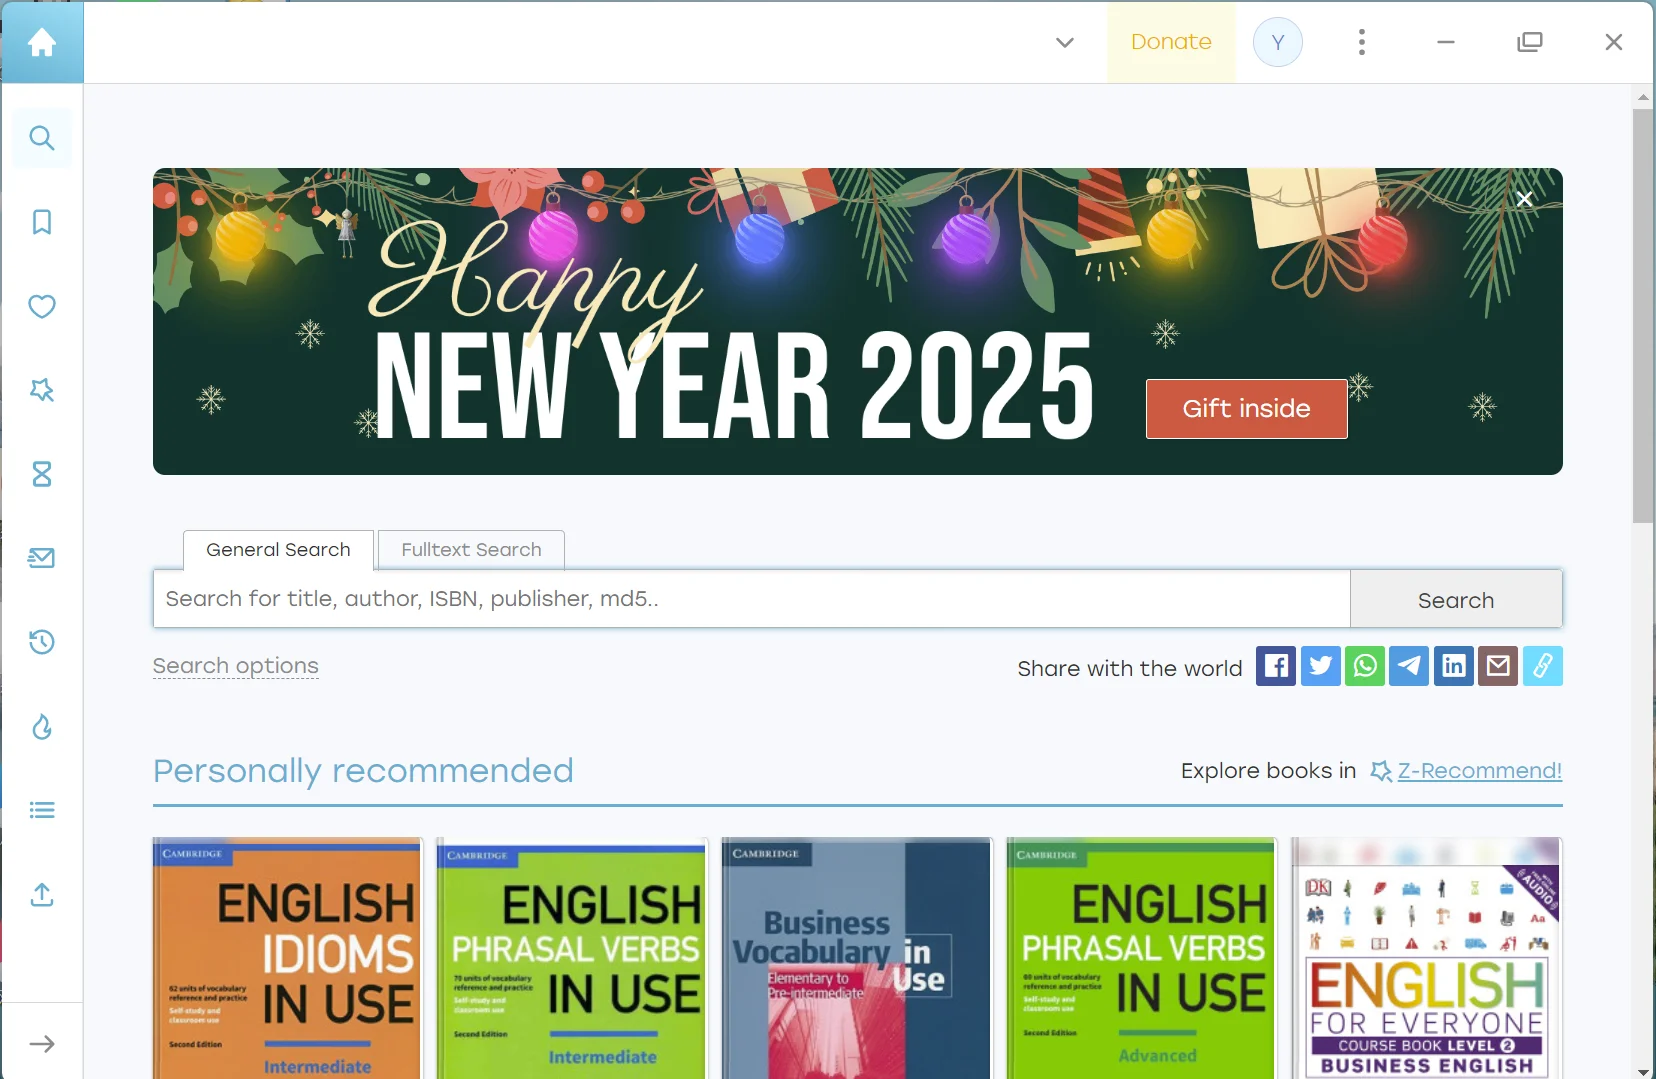This screenshot has height=1079, width=1656.
Task: Open the send-to-email envelope icon in sidebar
Action: 42,558
